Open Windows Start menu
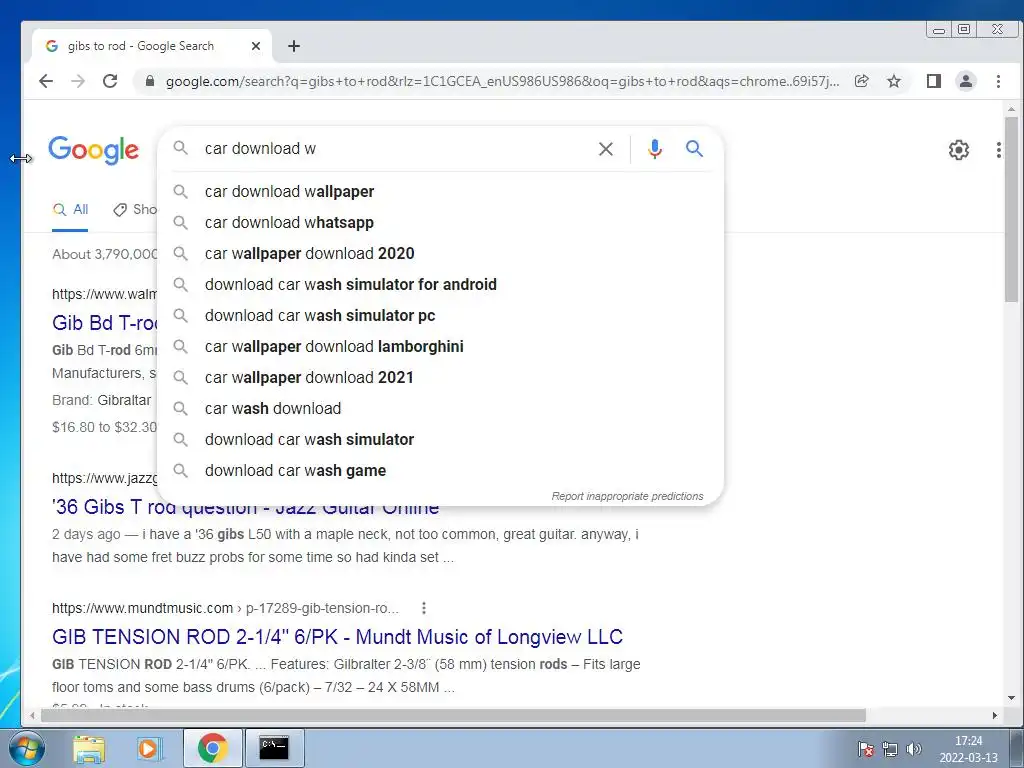 [27, 748]
